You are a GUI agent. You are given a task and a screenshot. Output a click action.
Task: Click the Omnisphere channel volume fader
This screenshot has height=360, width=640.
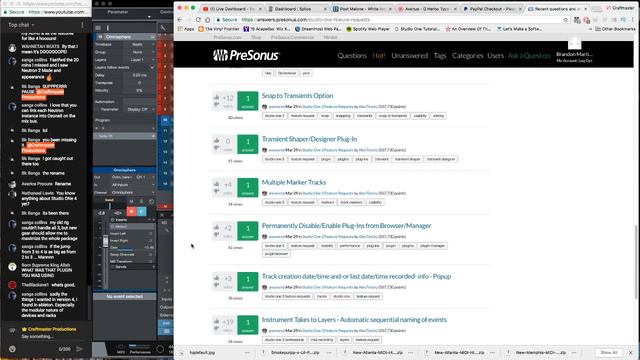(106, 241)
